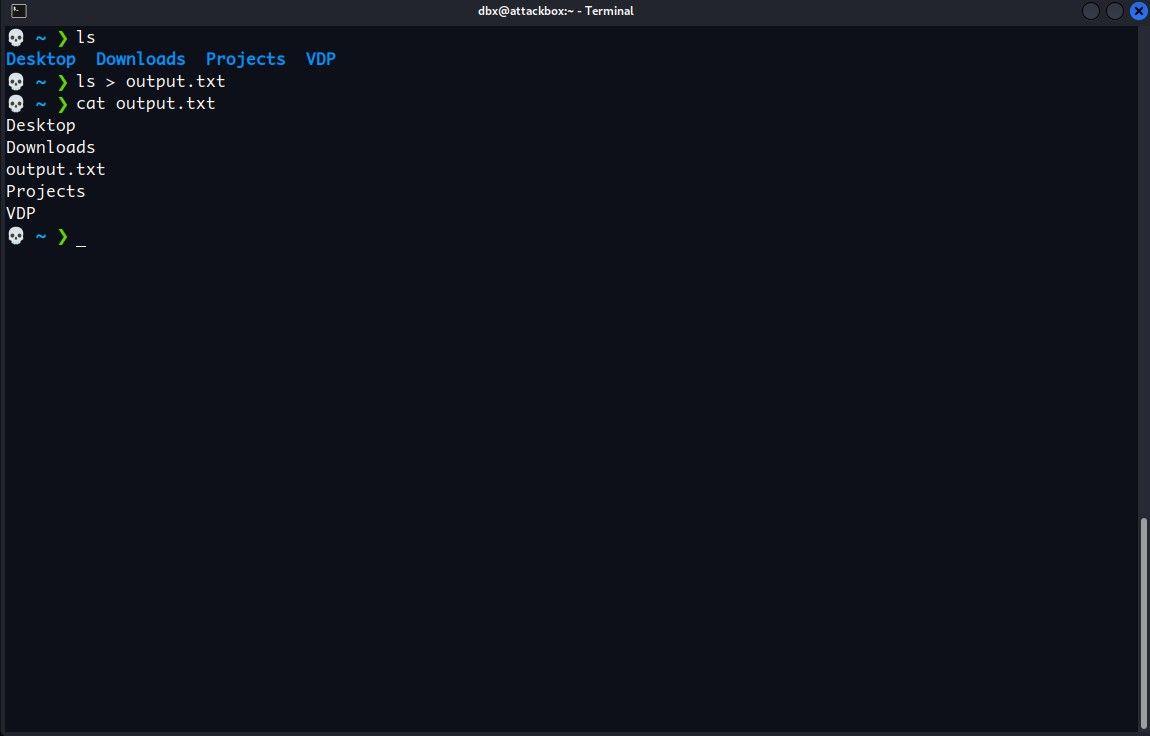Click the skull icon beside the ls redirect command
Image resolution: width=1150 pixels, height=736 pixels.
[x=15, y=81]
